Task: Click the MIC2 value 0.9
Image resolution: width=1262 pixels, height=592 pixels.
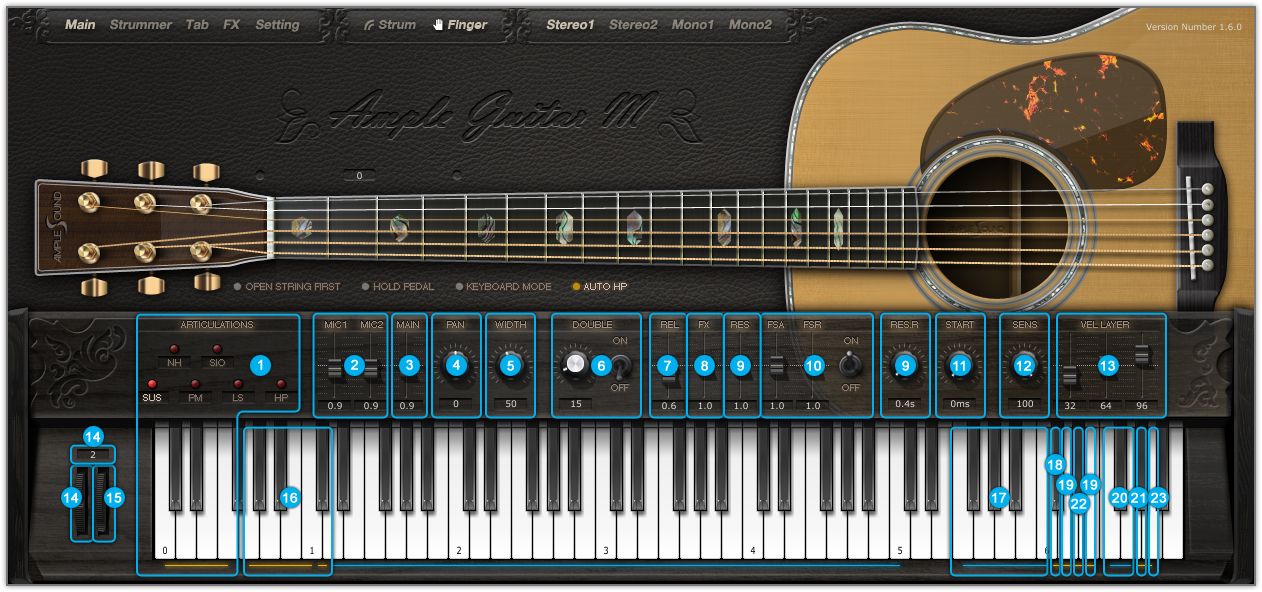Action: (x=371, y=405)
